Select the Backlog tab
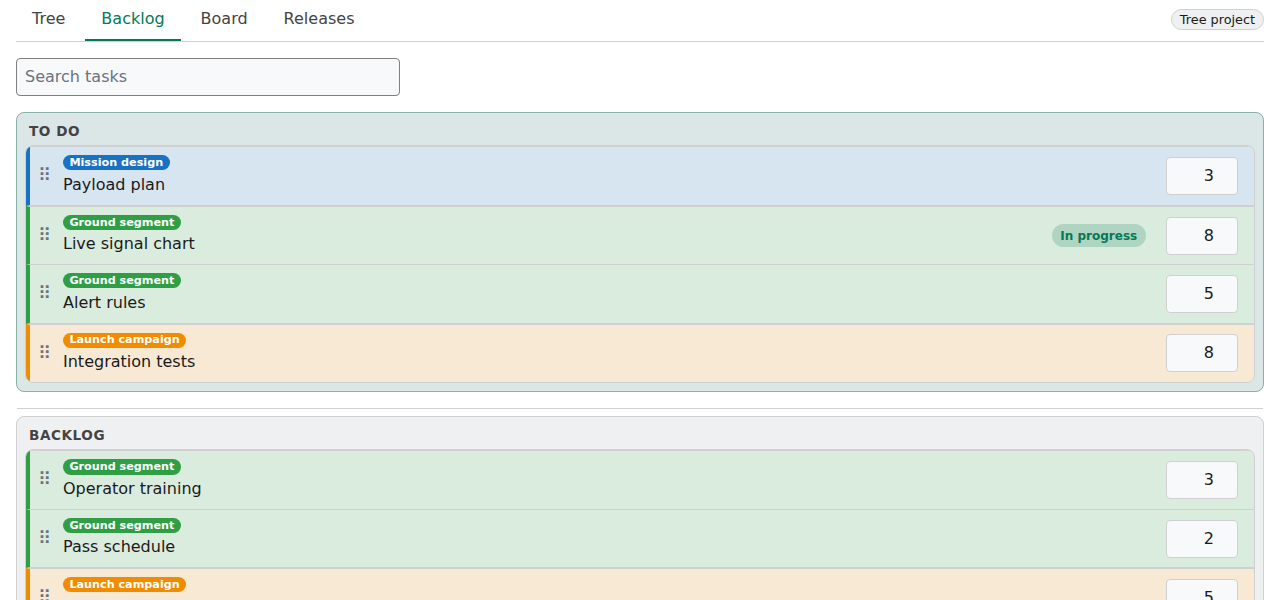The image size is (1280, 600). tap(133, 19)
